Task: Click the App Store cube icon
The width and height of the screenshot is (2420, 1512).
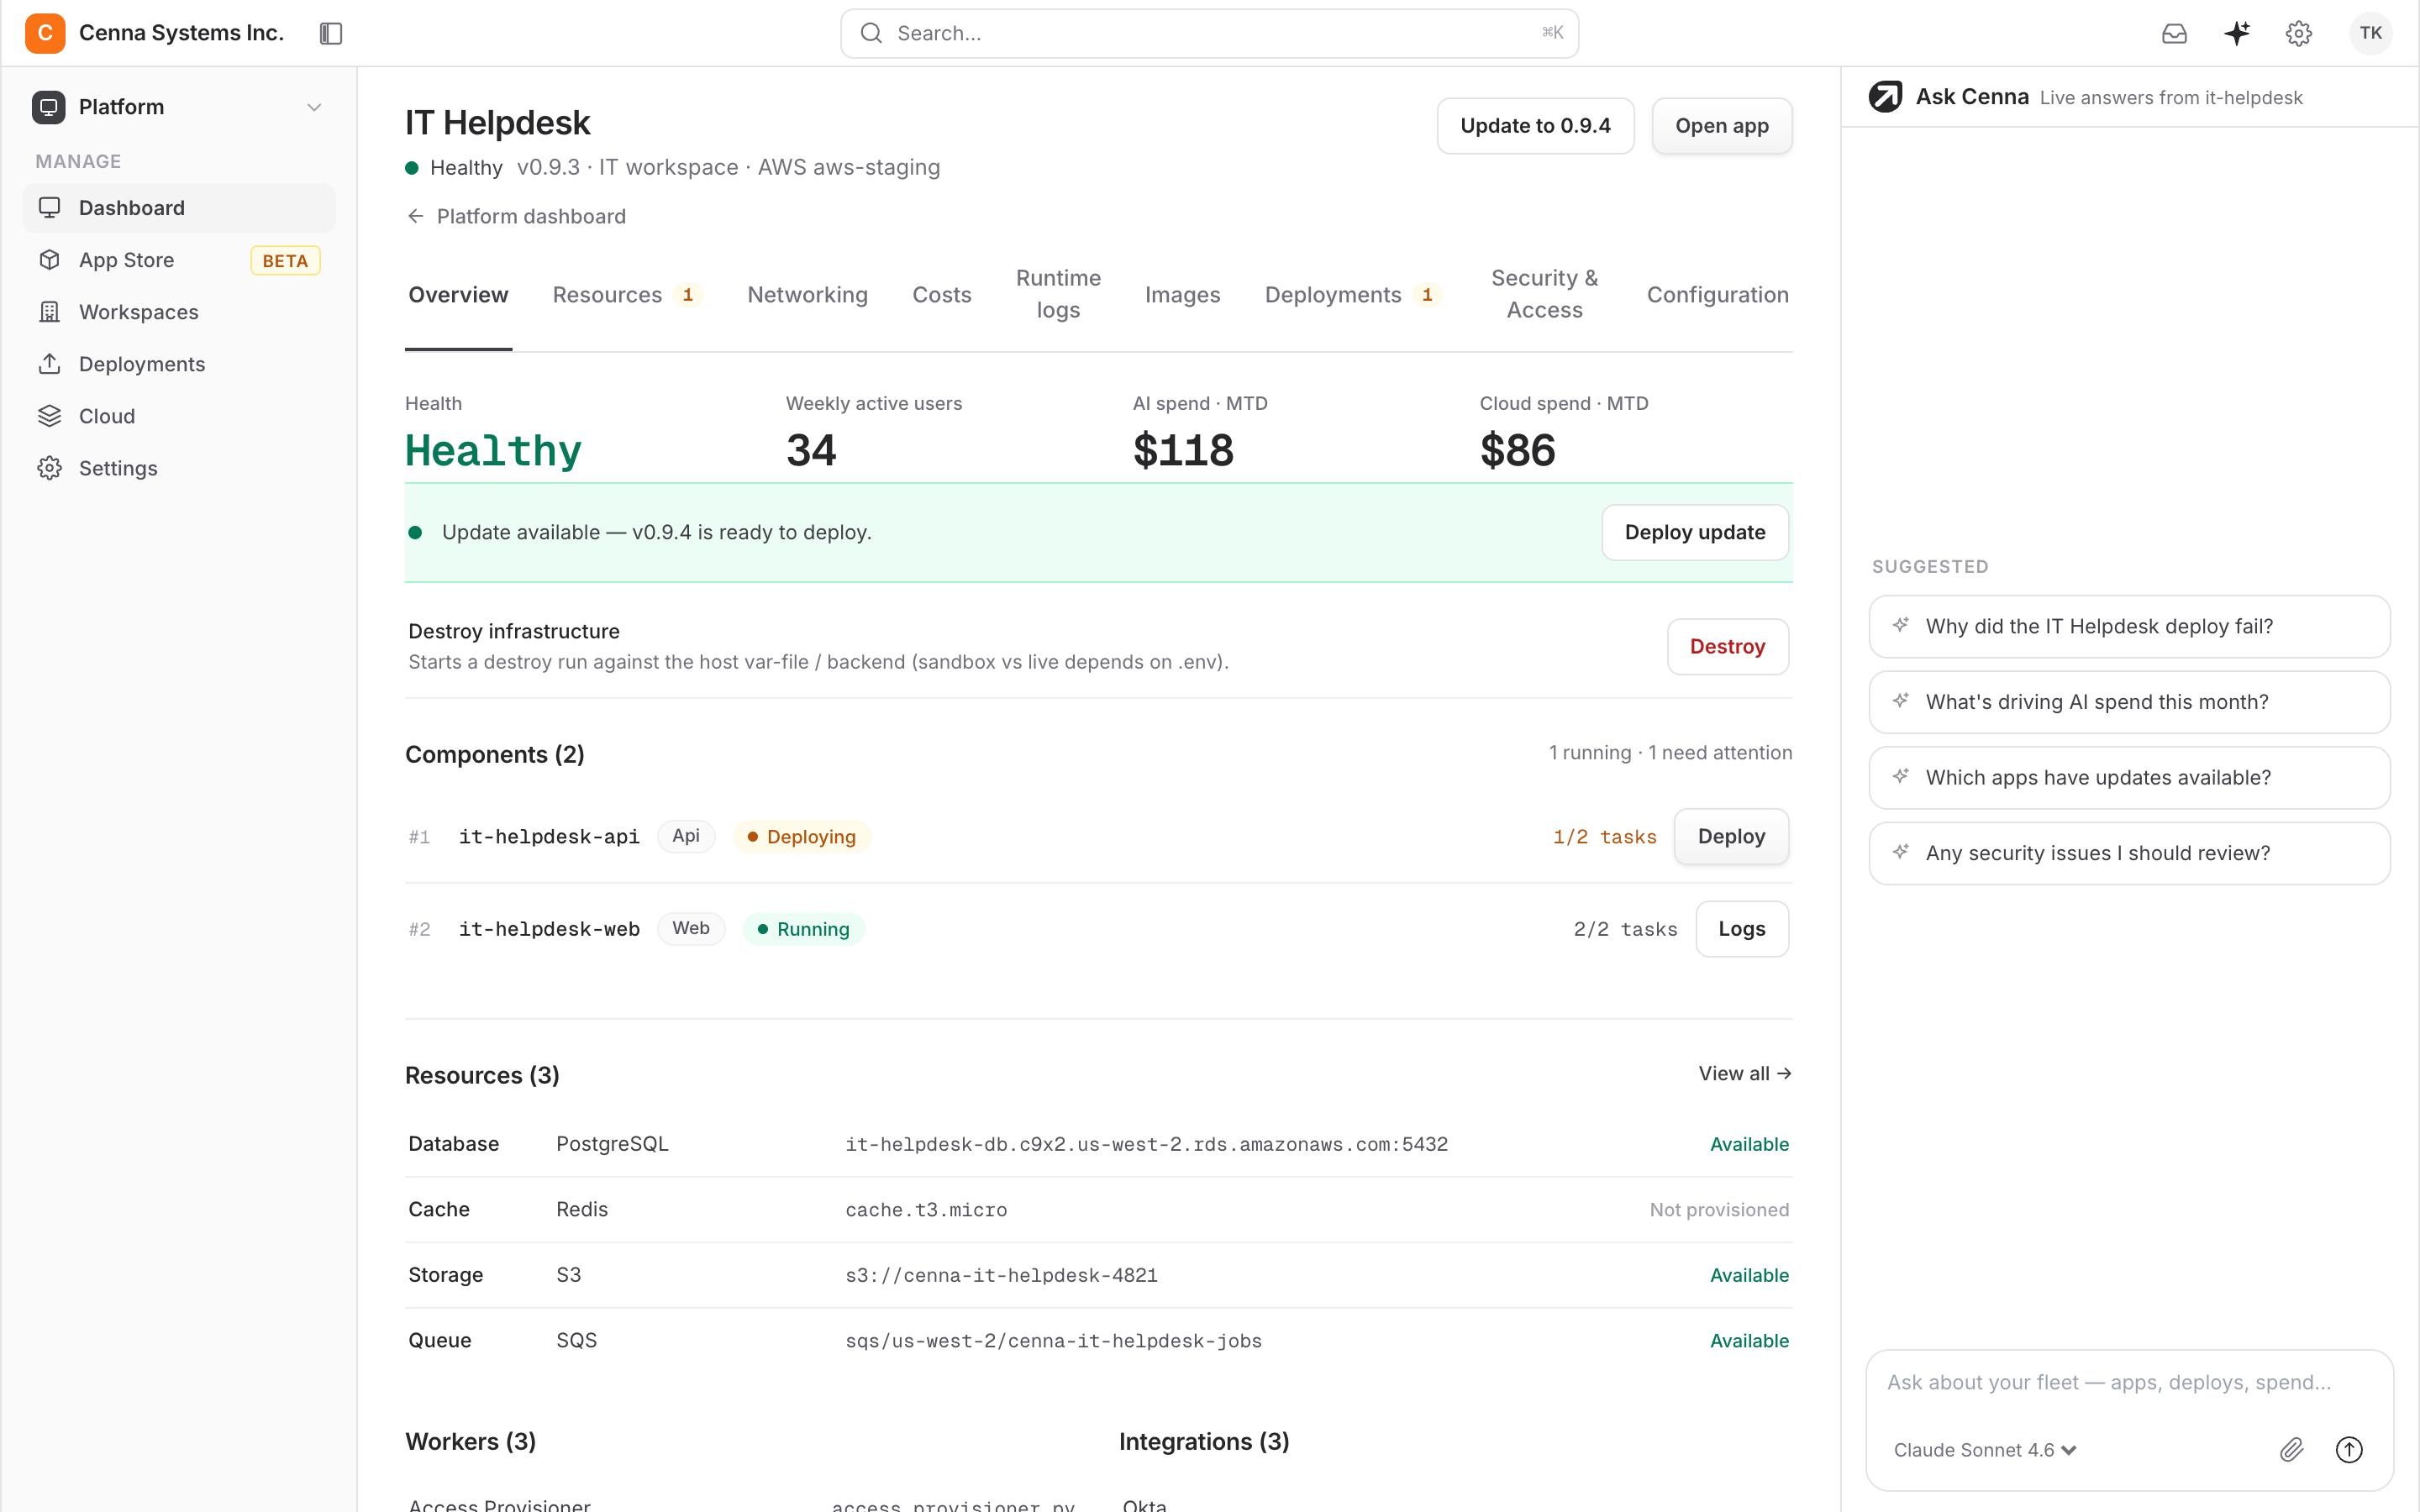Action: click(x=49, y=260)
